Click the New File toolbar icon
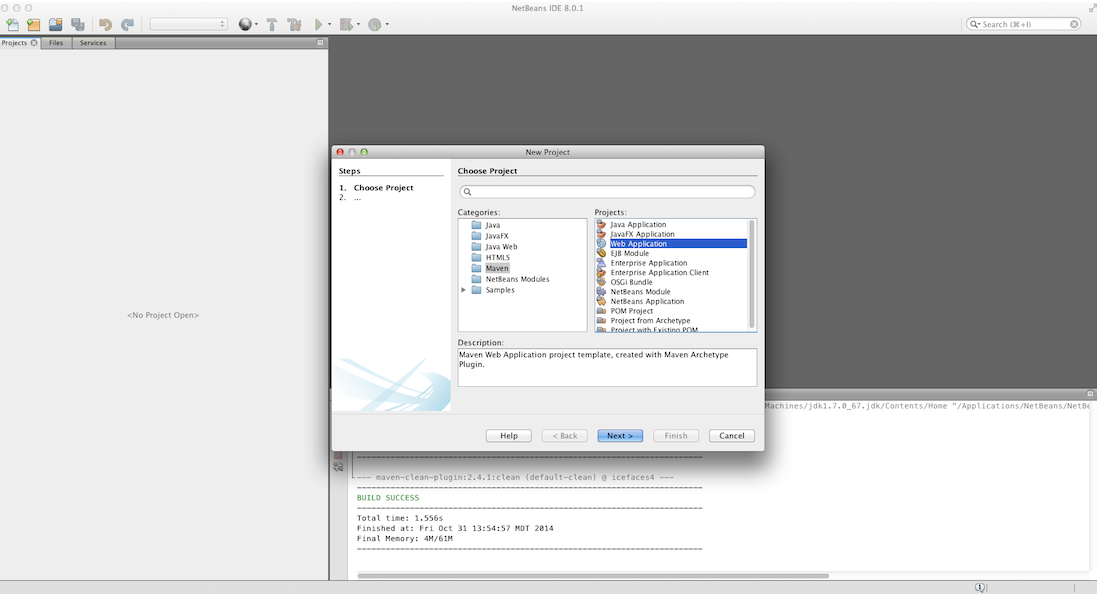 [x=12, y=24]
